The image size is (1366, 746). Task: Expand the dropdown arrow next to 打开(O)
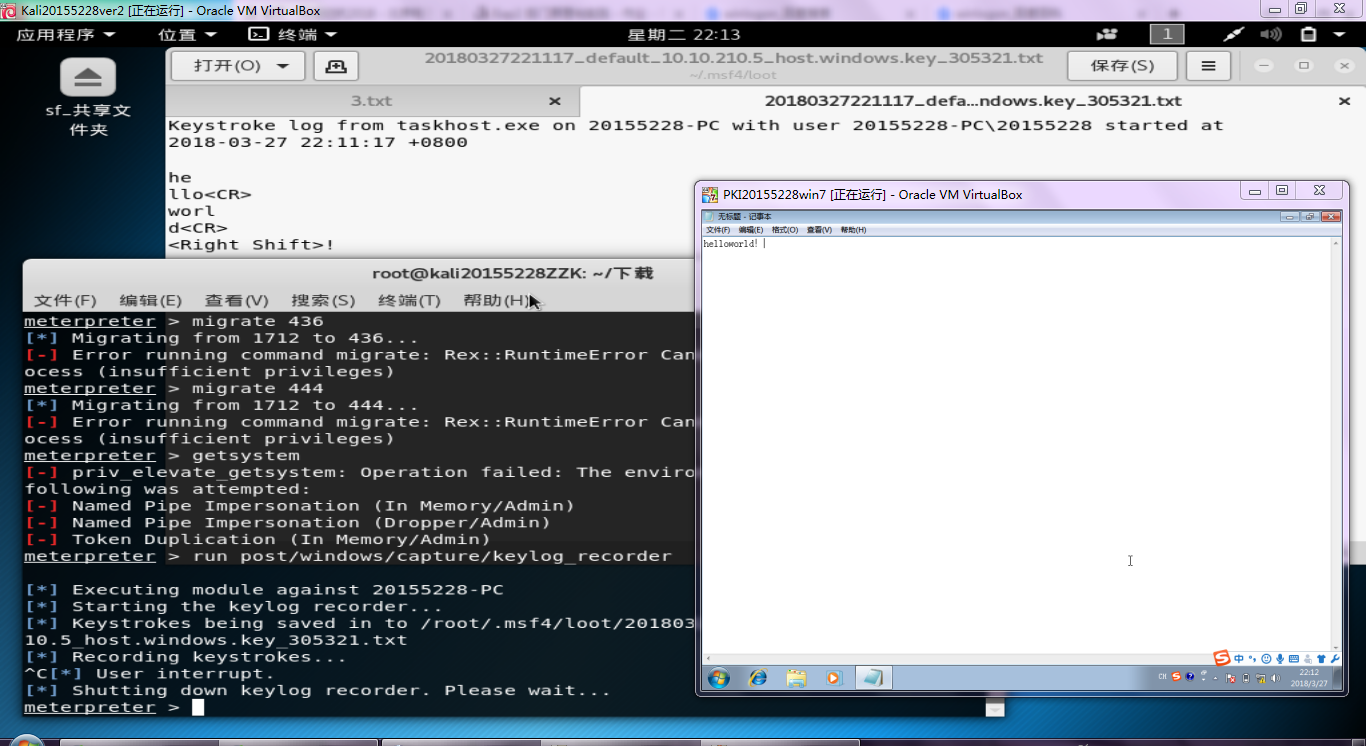(284, 66)
